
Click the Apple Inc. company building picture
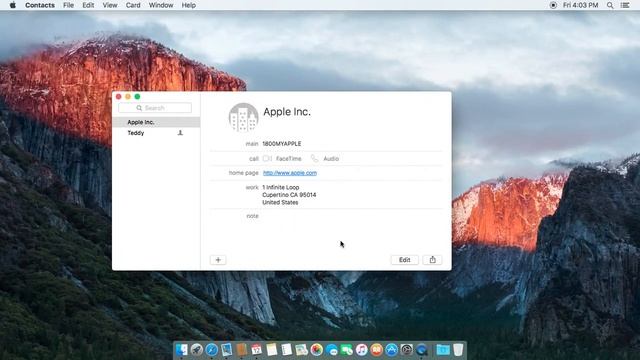pos(243,118)
